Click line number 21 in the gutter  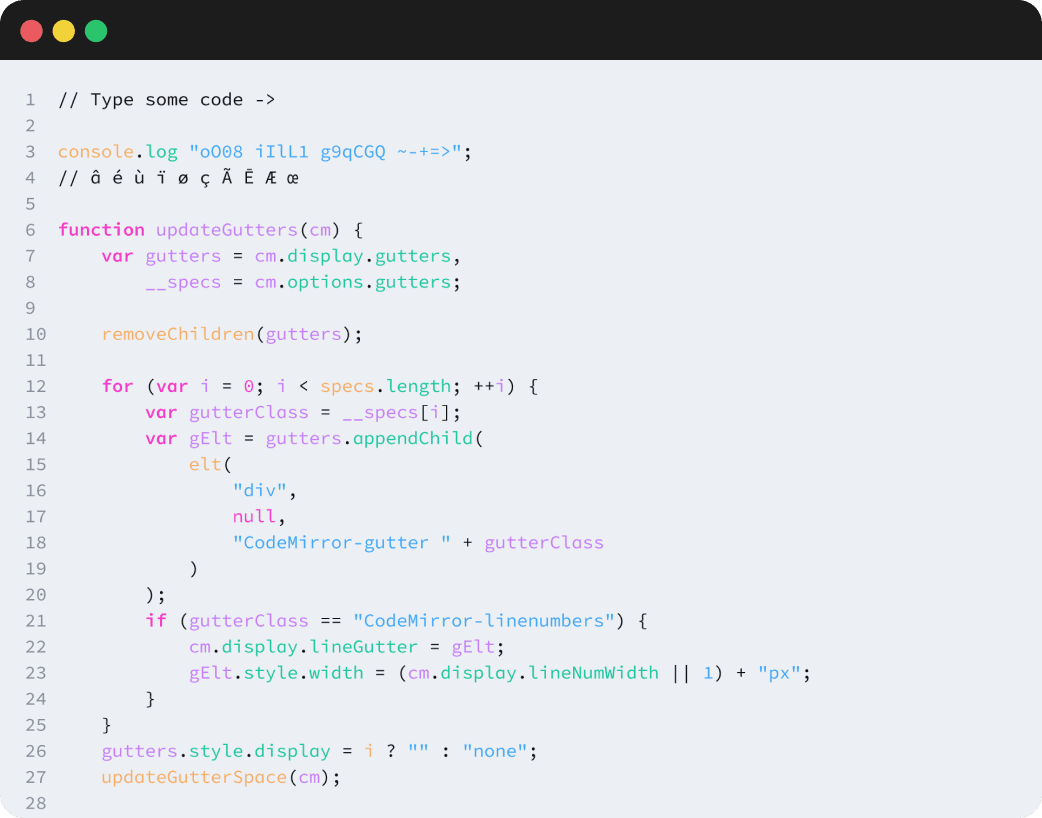pos(35,620)
